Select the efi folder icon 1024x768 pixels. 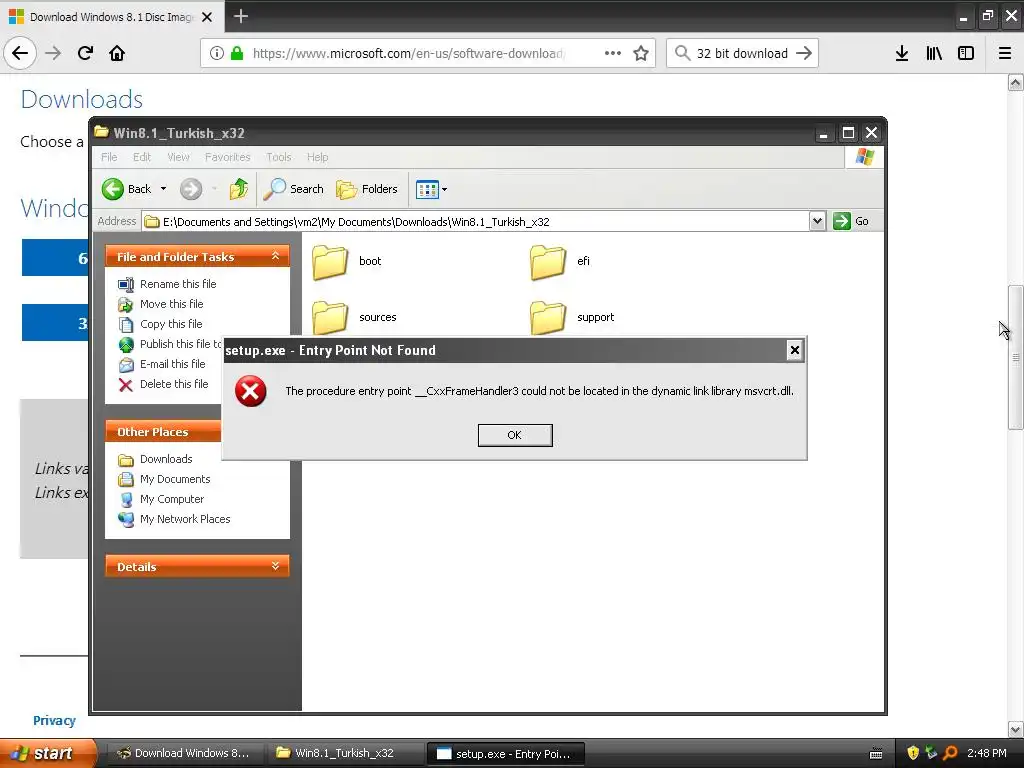tap(547, 262)
